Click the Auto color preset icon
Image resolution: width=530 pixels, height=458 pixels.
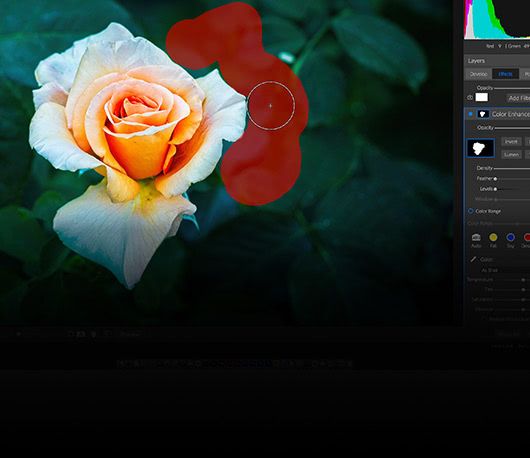476,237
